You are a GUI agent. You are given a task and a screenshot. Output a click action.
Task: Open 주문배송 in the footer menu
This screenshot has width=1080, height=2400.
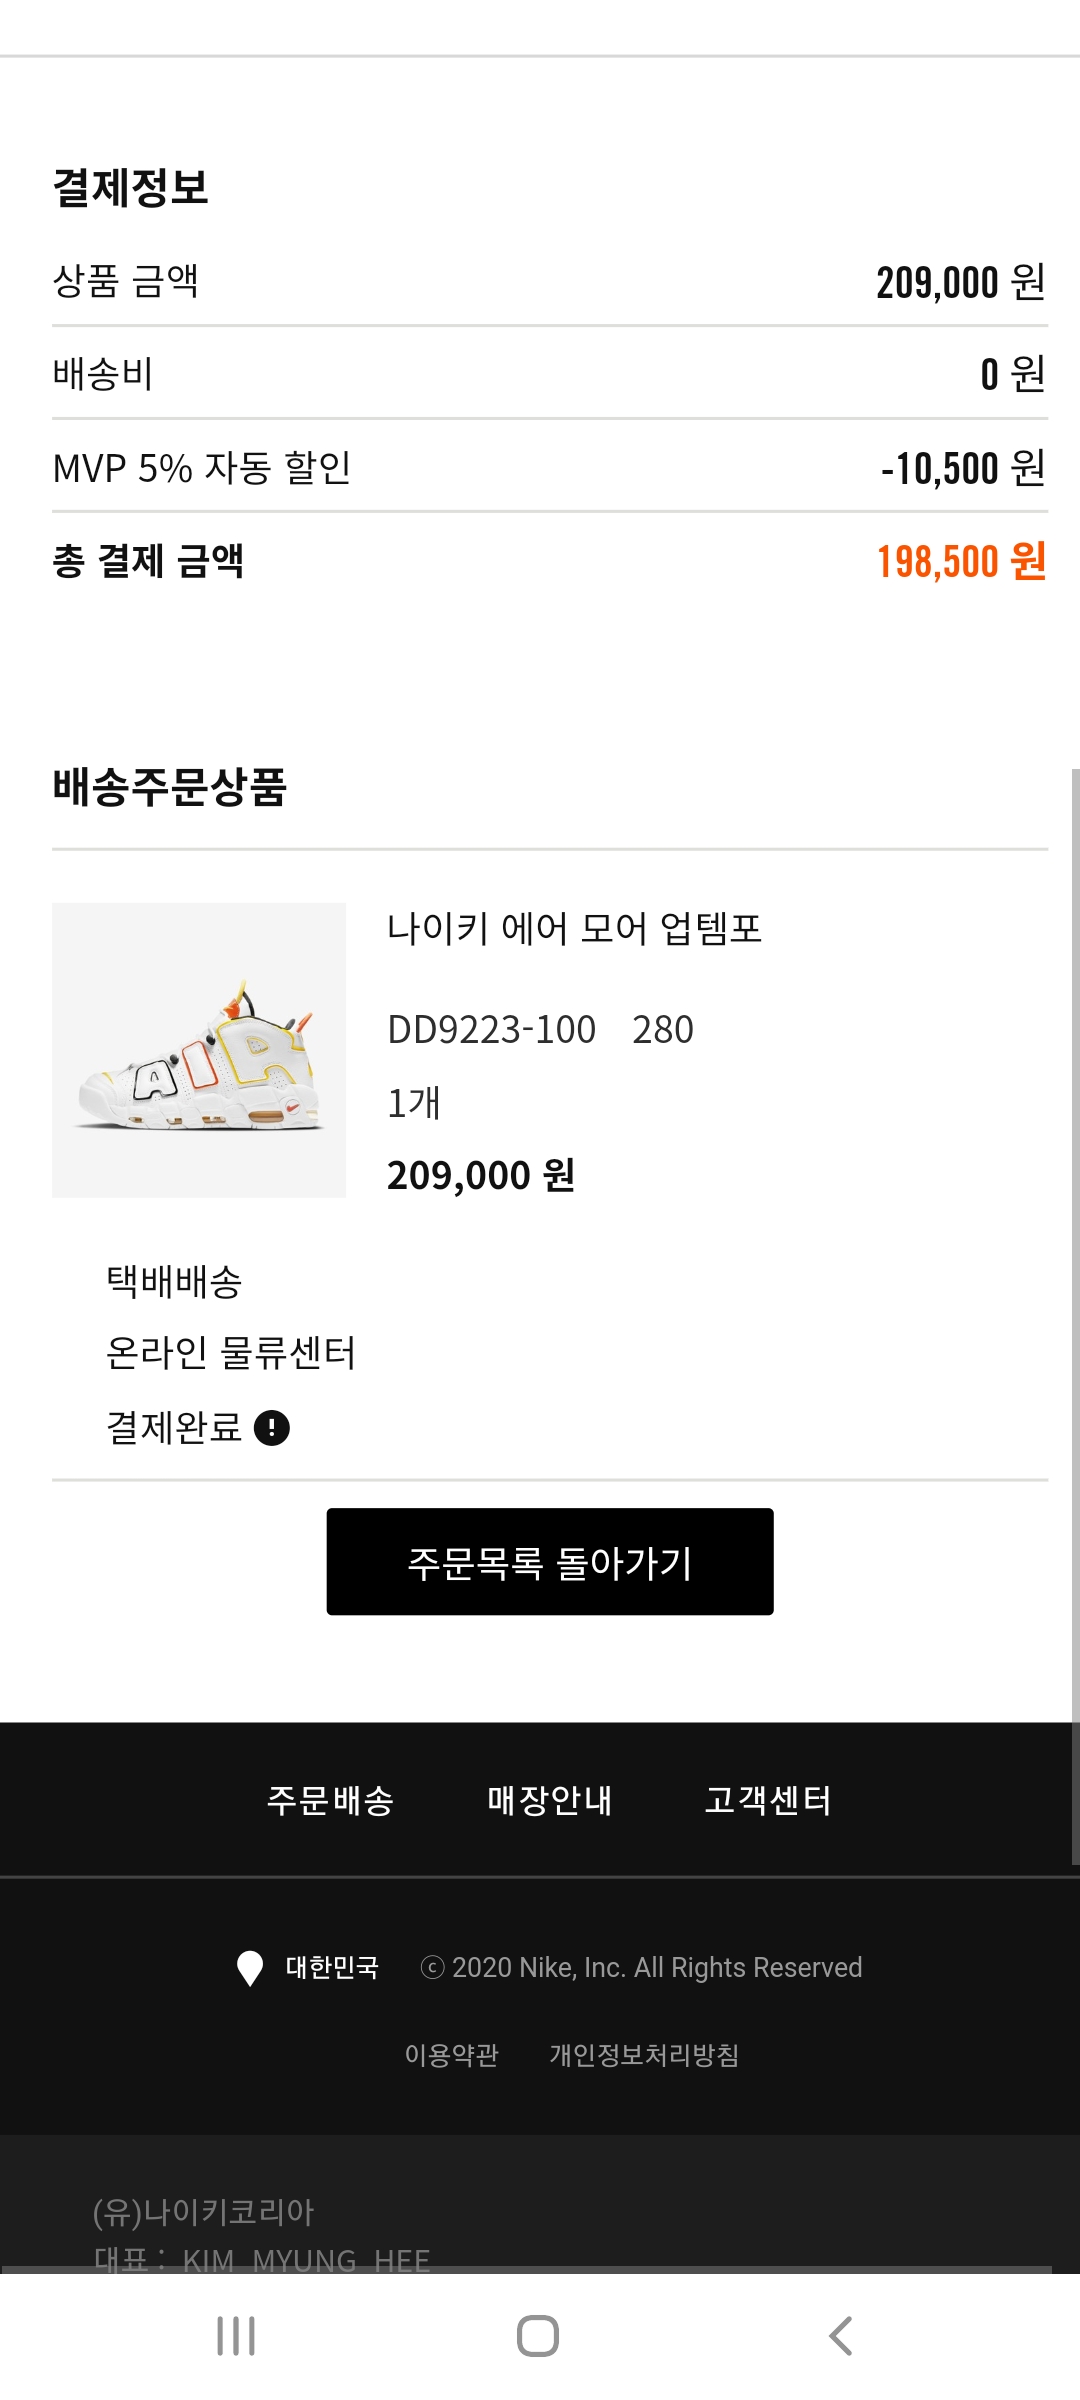click(x=330, y=1800)
